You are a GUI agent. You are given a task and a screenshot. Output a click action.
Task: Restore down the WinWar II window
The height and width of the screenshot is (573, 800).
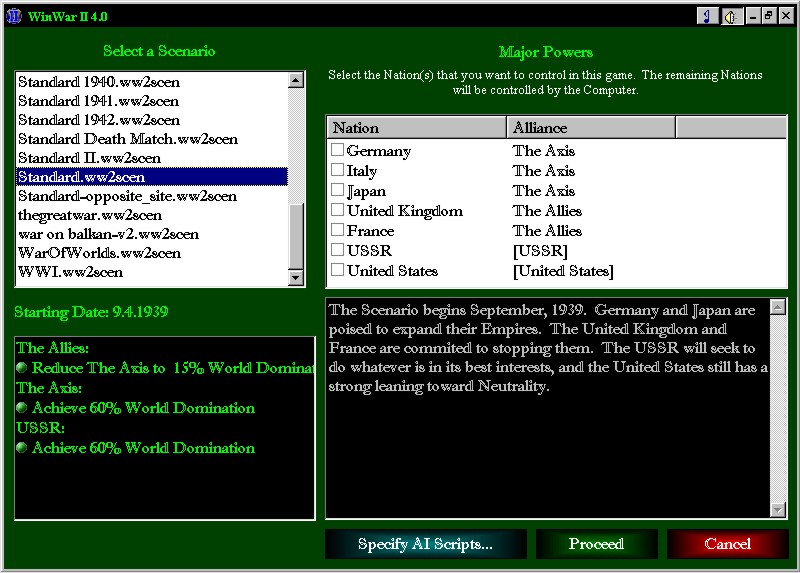point(769,16)
